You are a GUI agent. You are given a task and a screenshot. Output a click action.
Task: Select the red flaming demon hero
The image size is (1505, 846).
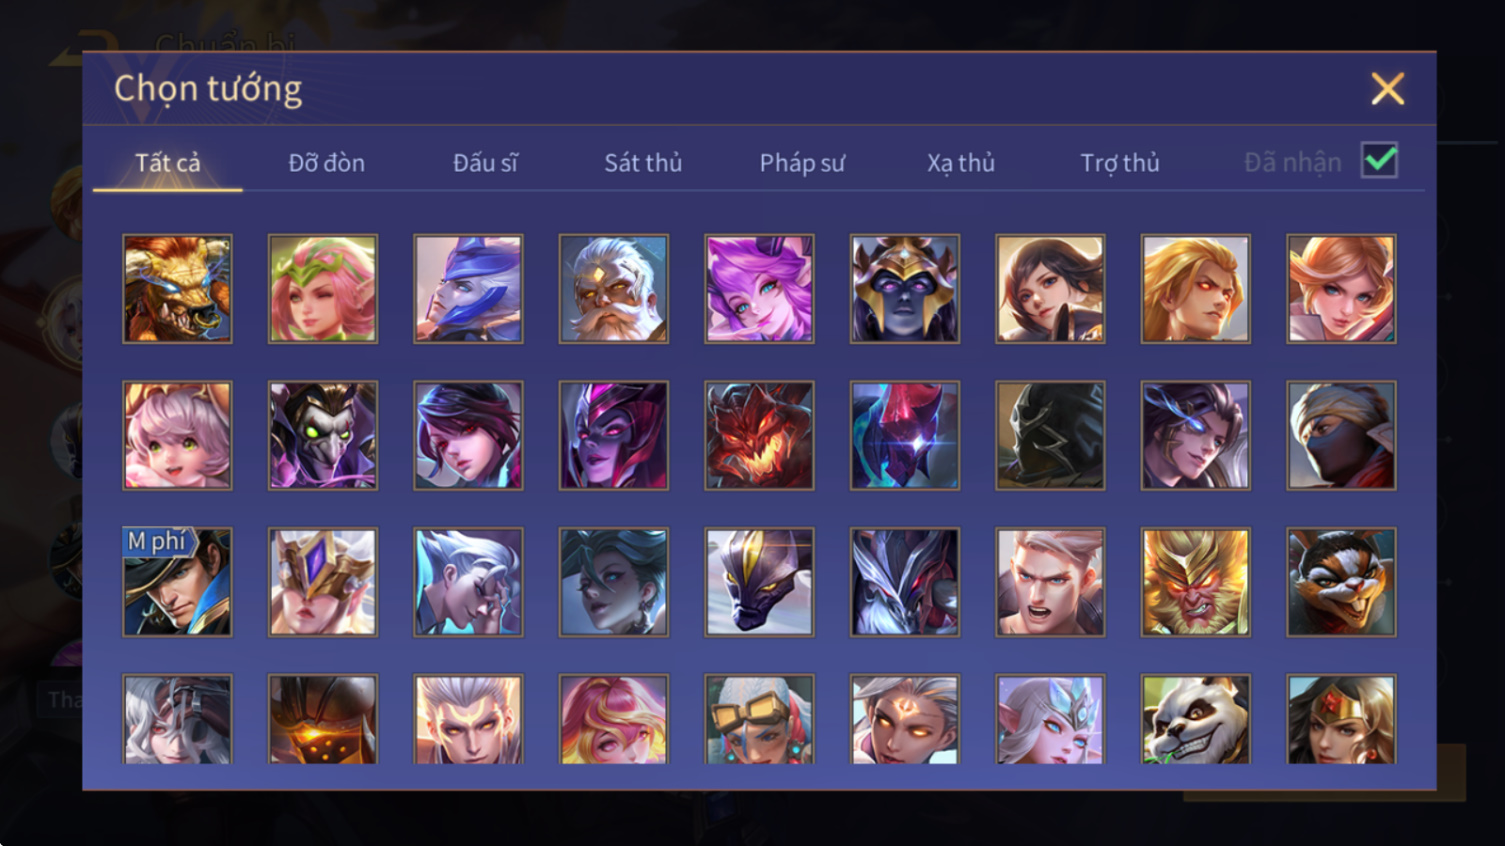[759, 435]
